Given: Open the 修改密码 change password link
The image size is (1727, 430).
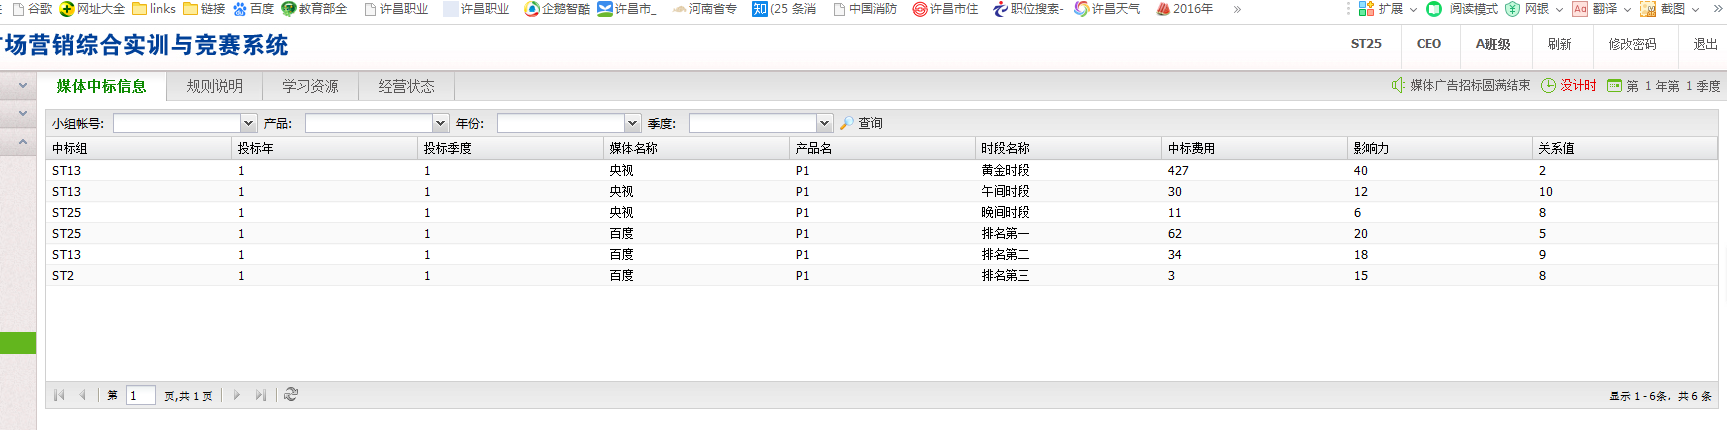Looking at the screenshot, I should [1632, 44].
